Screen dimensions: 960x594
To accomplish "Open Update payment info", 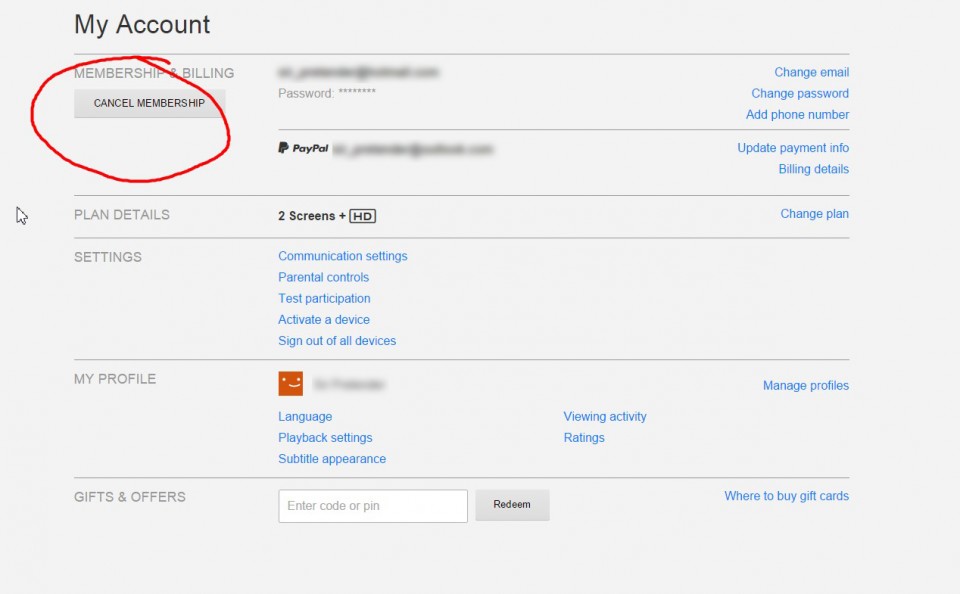I will pos(793,148).
